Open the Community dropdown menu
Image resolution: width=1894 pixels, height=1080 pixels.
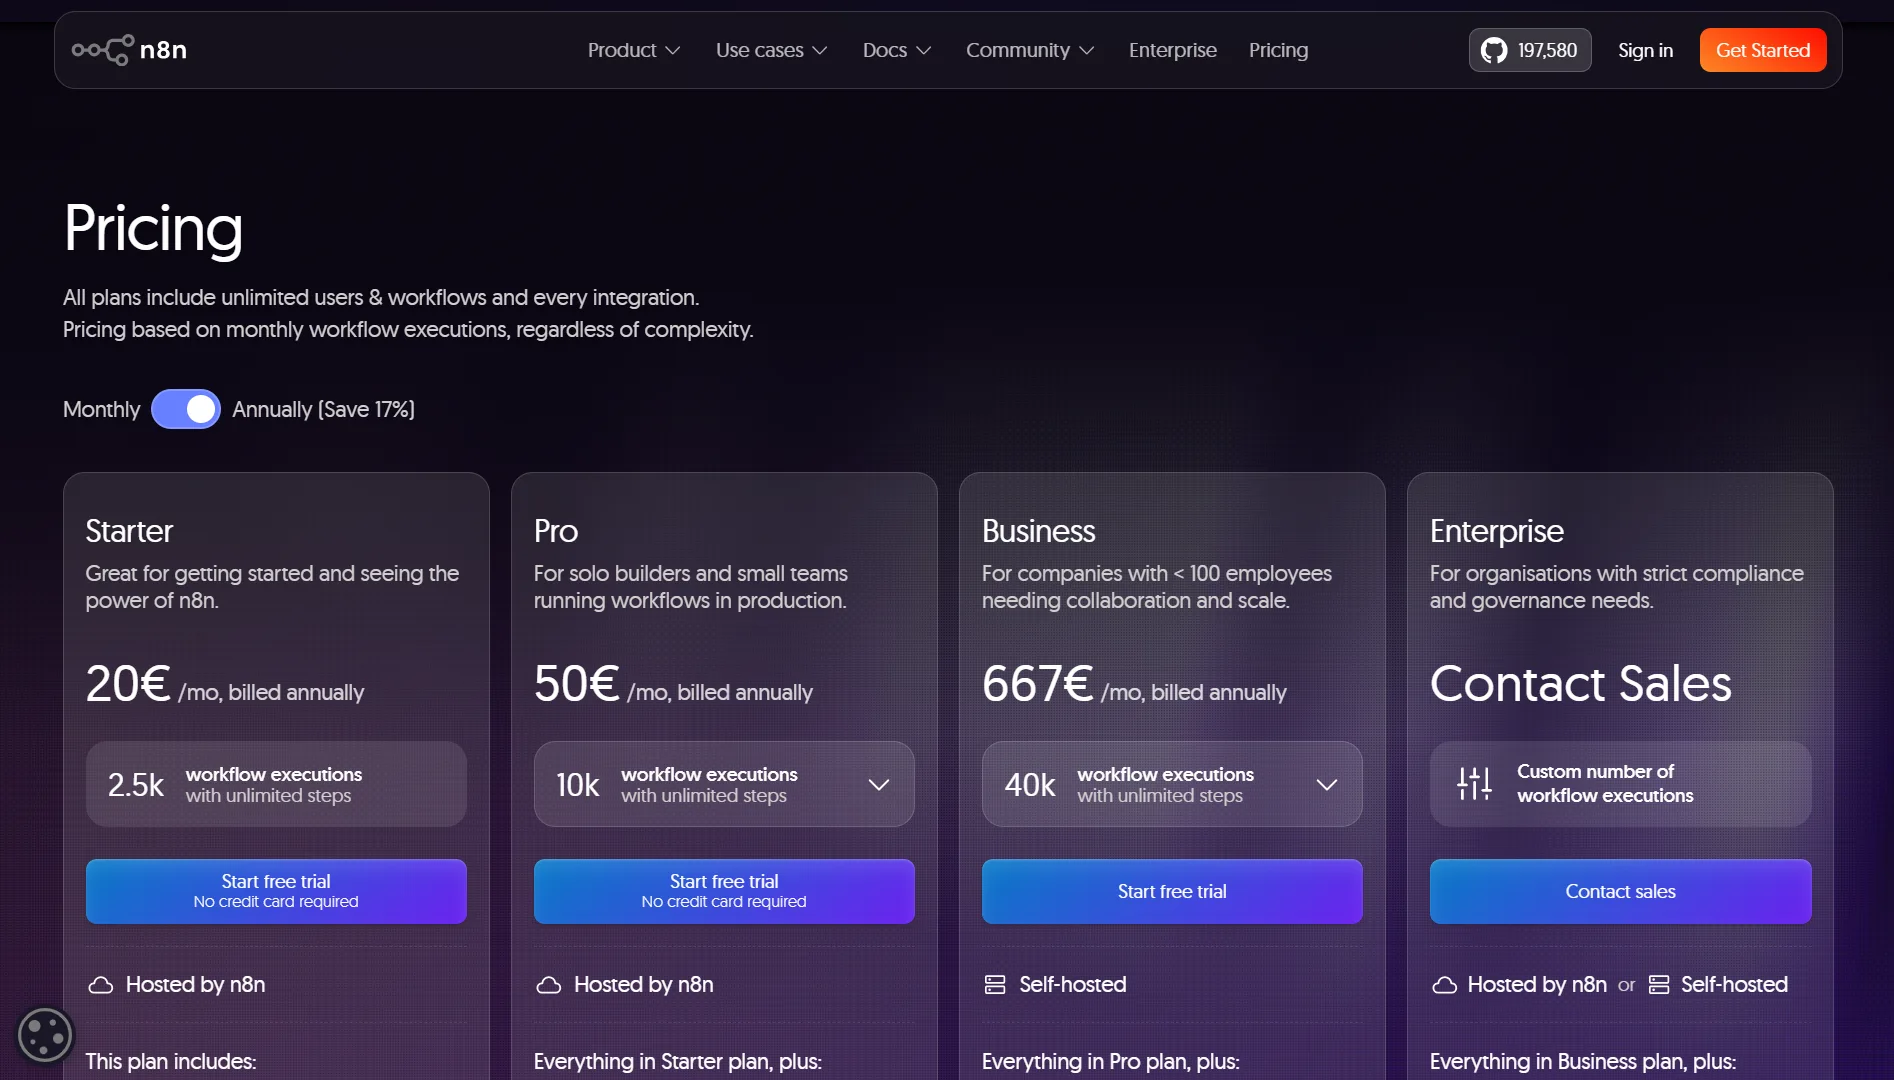[1029, 50]
